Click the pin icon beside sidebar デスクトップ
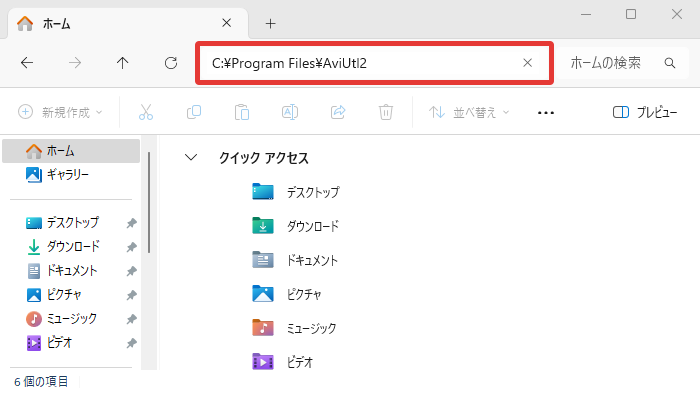This screenshot has width=700, height=394. tap(131, 223)
